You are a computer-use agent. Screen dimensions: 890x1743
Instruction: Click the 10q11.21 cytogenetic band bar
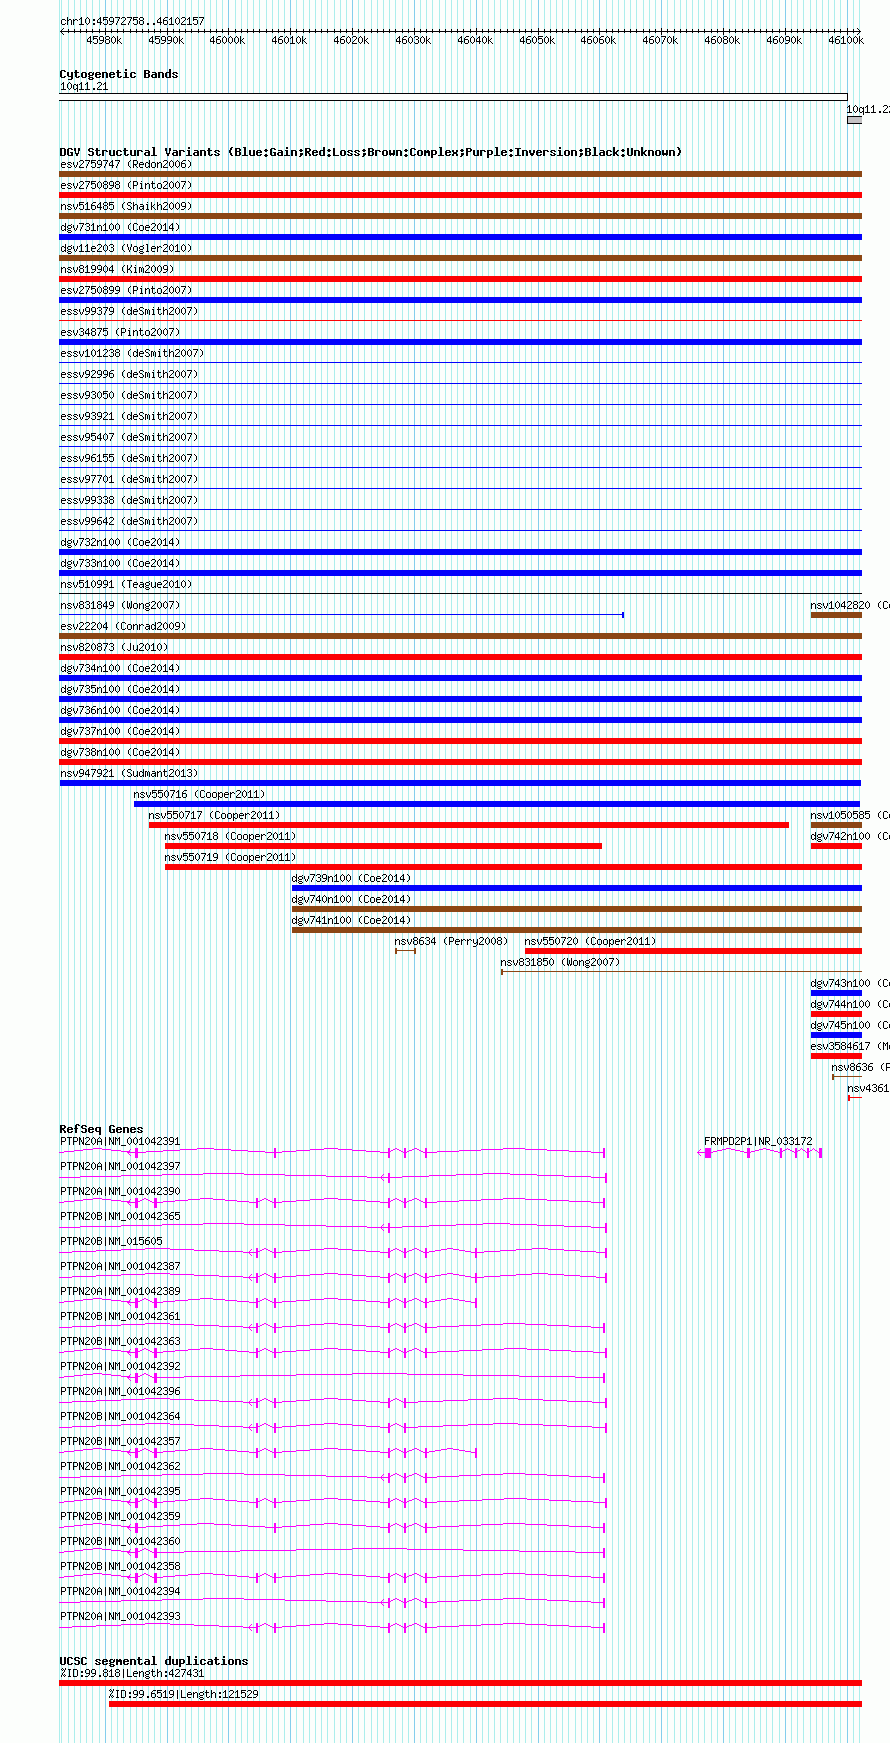pyautogui.click(x=453, y=97)
